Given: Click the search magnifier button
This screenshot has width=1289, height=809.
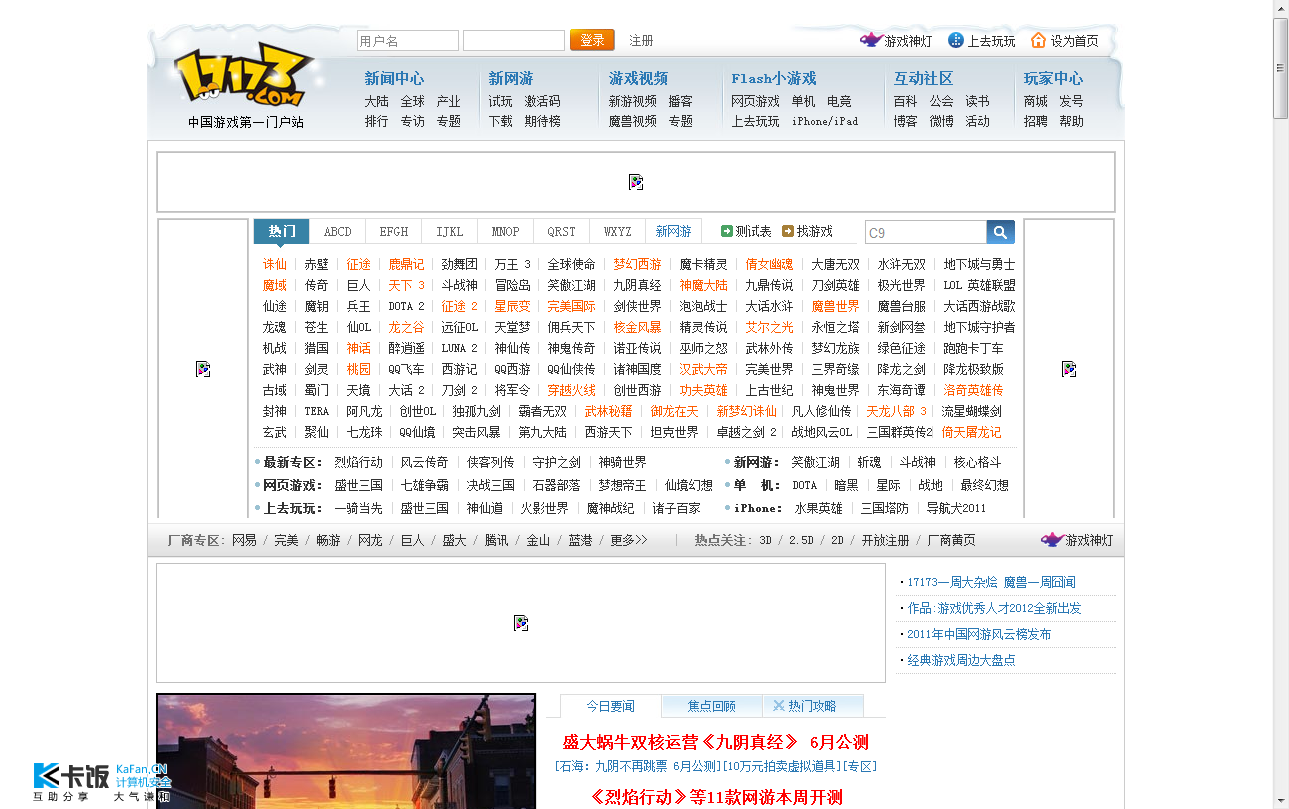Looking at the screenshot, I should pyautogui.click(x=1001, y=232).
